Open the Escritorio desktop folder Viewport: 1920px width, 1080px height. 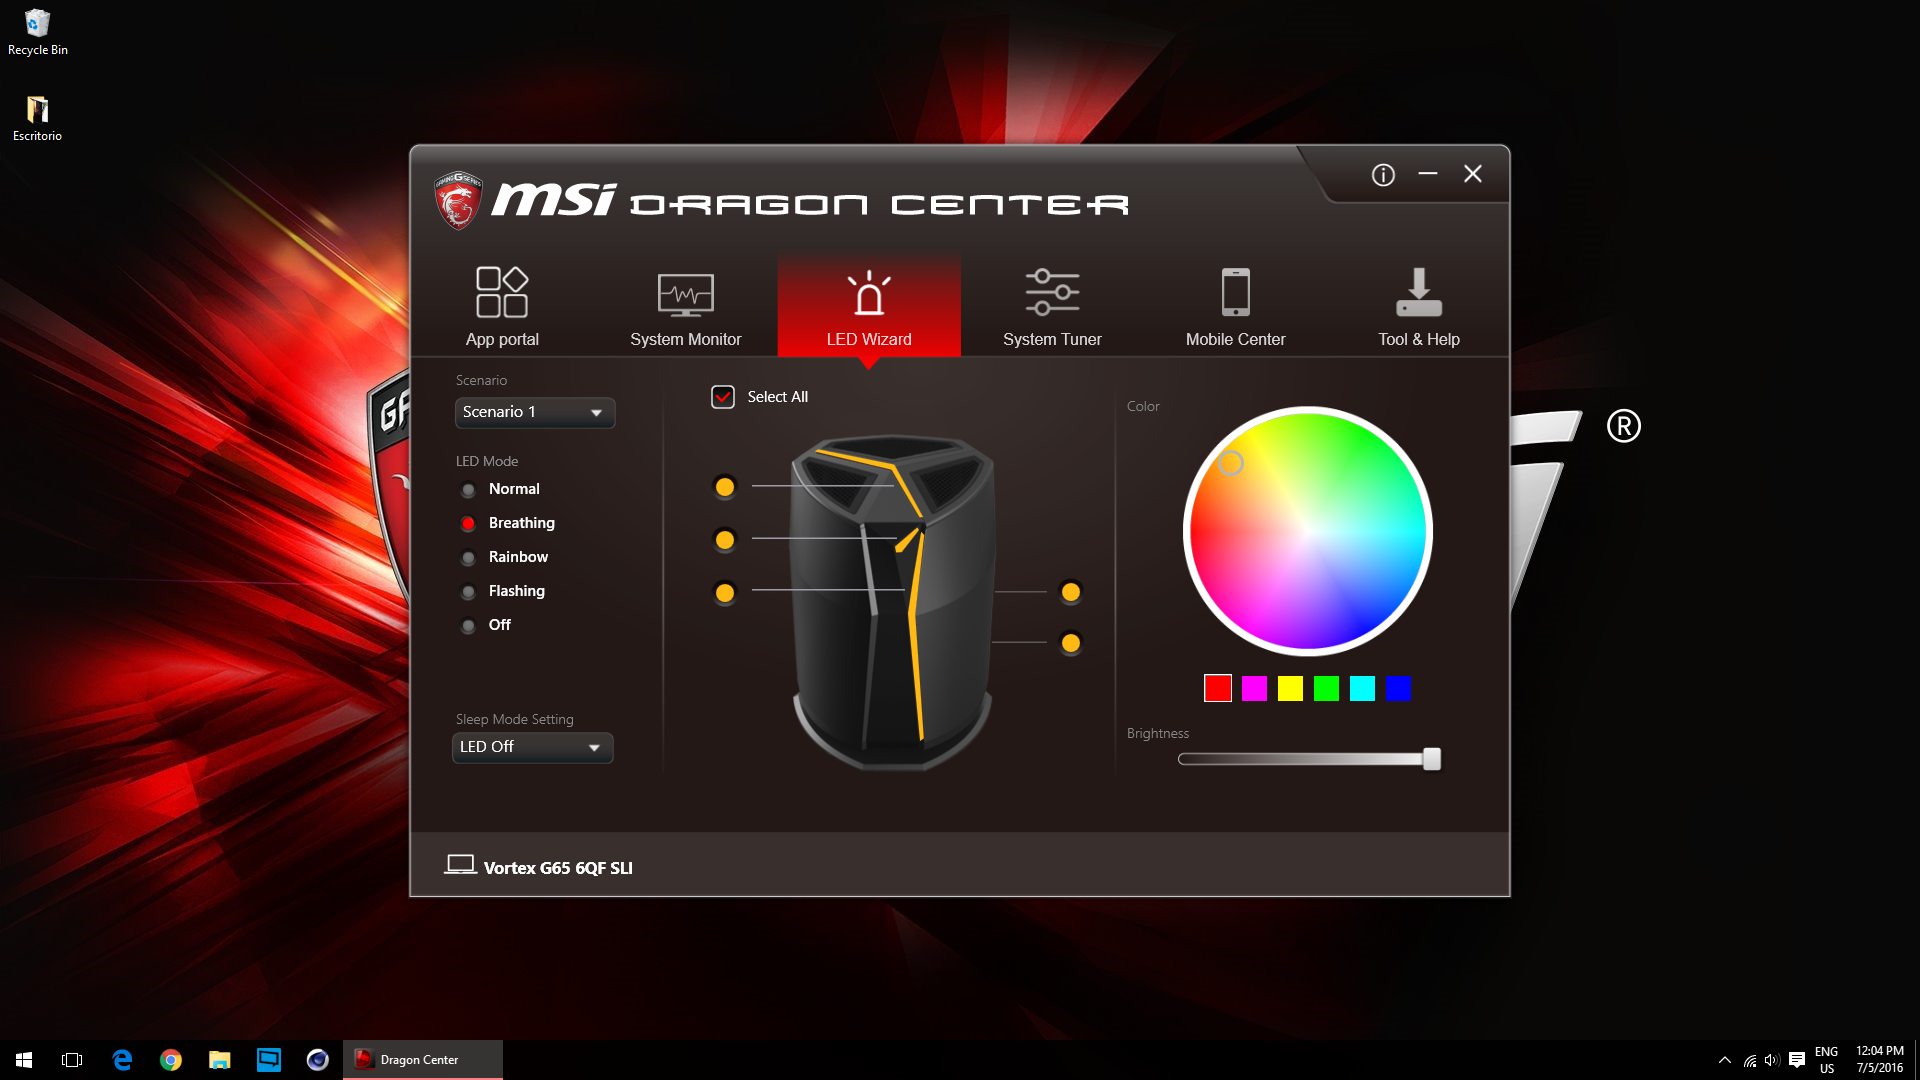[x=37, y=118]
